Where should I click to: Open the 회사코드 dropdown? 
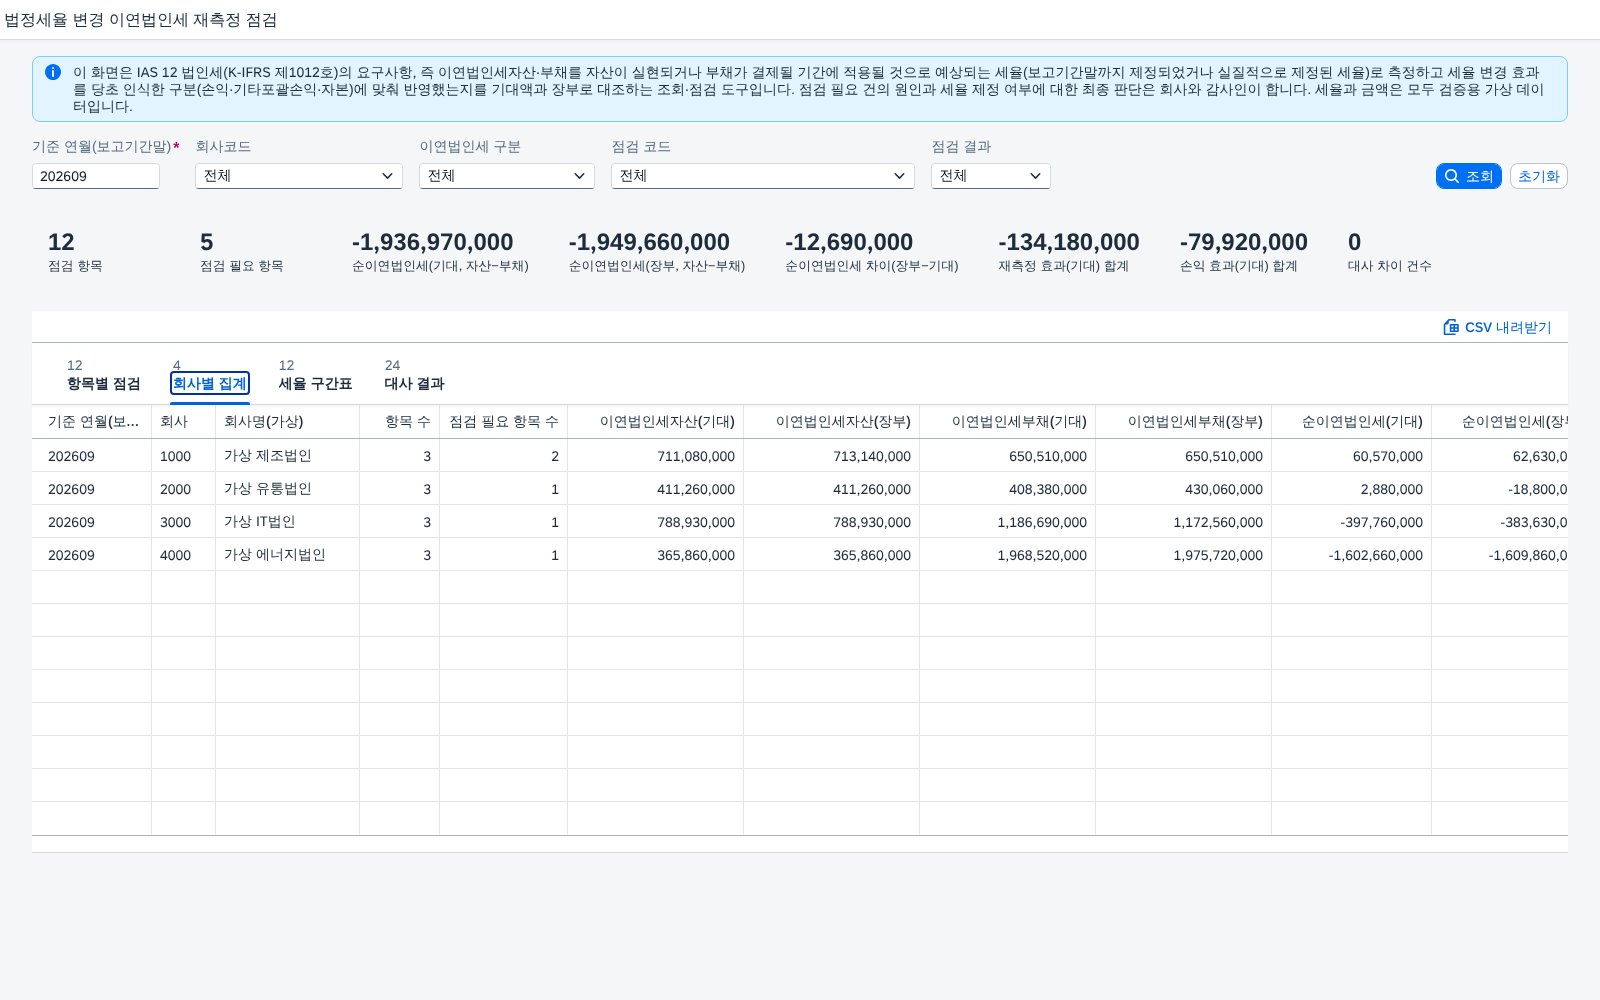point(299,176)
